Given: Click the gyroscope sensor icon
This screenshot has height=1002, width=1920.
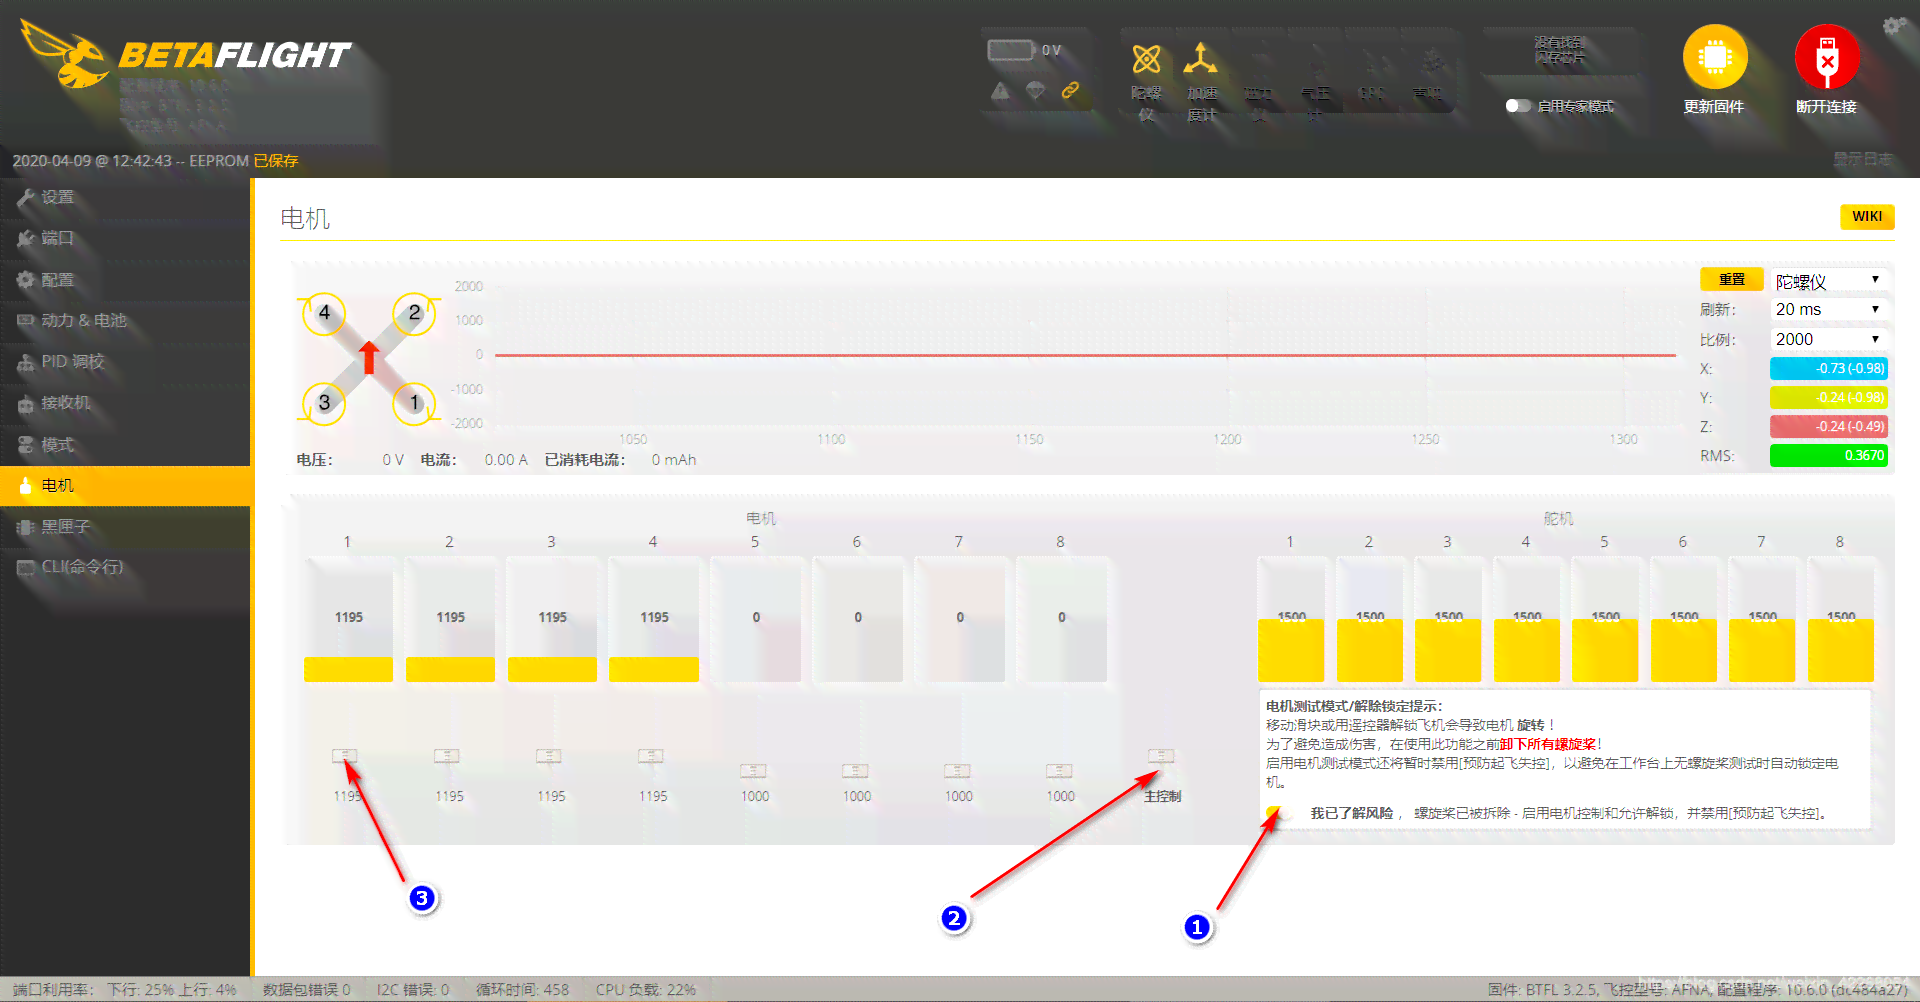Looking at the screenshot, I should tap(1146, 59).
